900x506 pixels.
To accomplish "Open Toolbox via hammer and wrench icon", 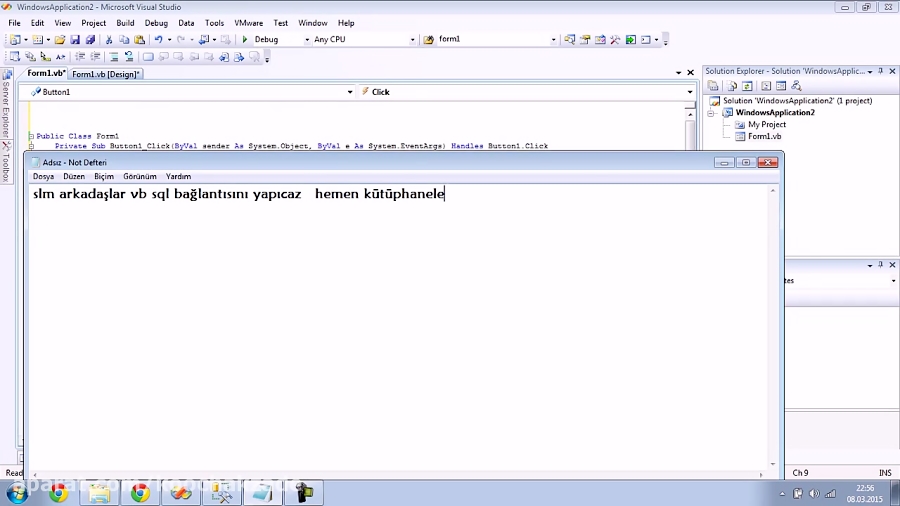I will 615,40.
